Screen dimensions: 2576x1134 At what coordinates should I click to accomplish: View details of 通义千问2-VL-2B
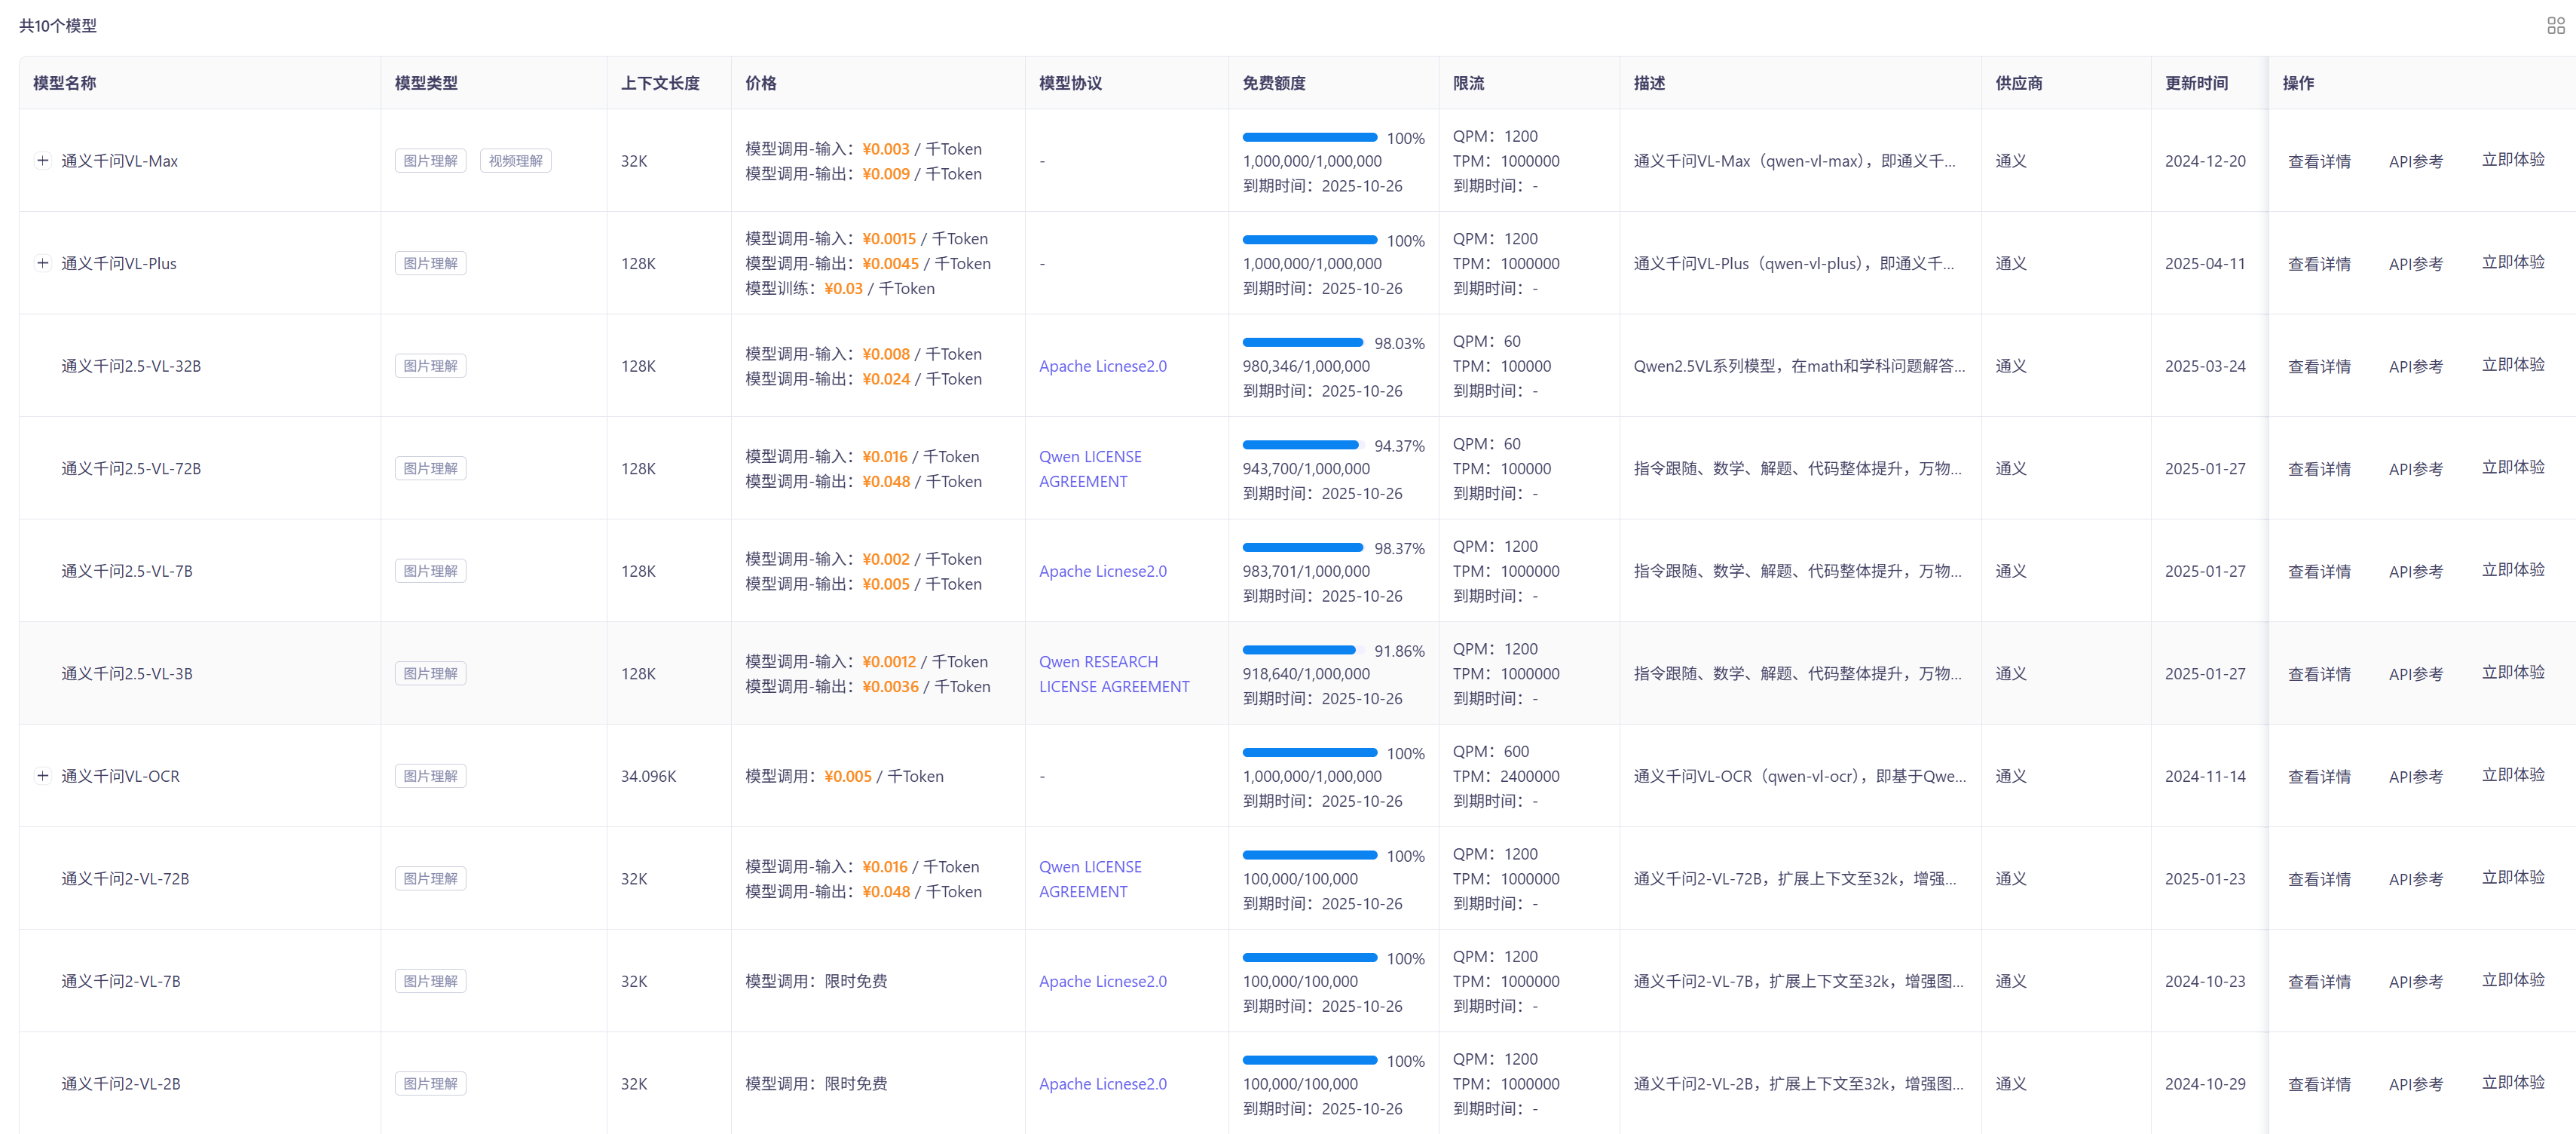pyautogui.click(x=2319, y=1084)
